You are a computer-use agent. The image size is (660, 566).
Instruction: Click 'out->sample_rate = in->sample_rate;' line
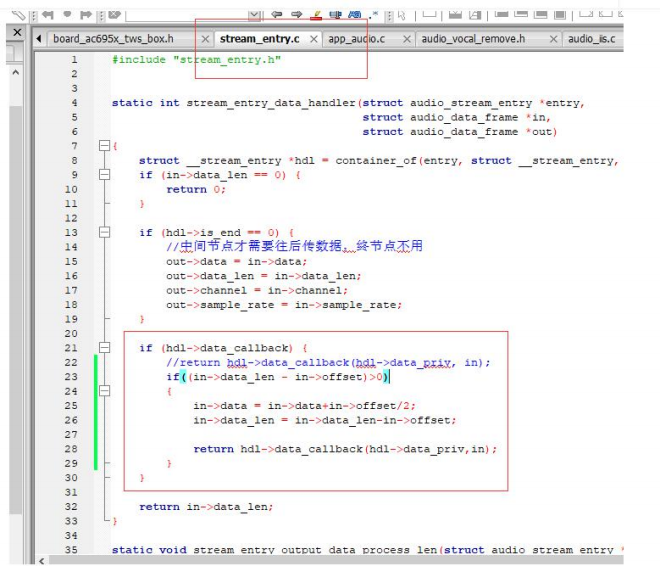pos(284,305)
